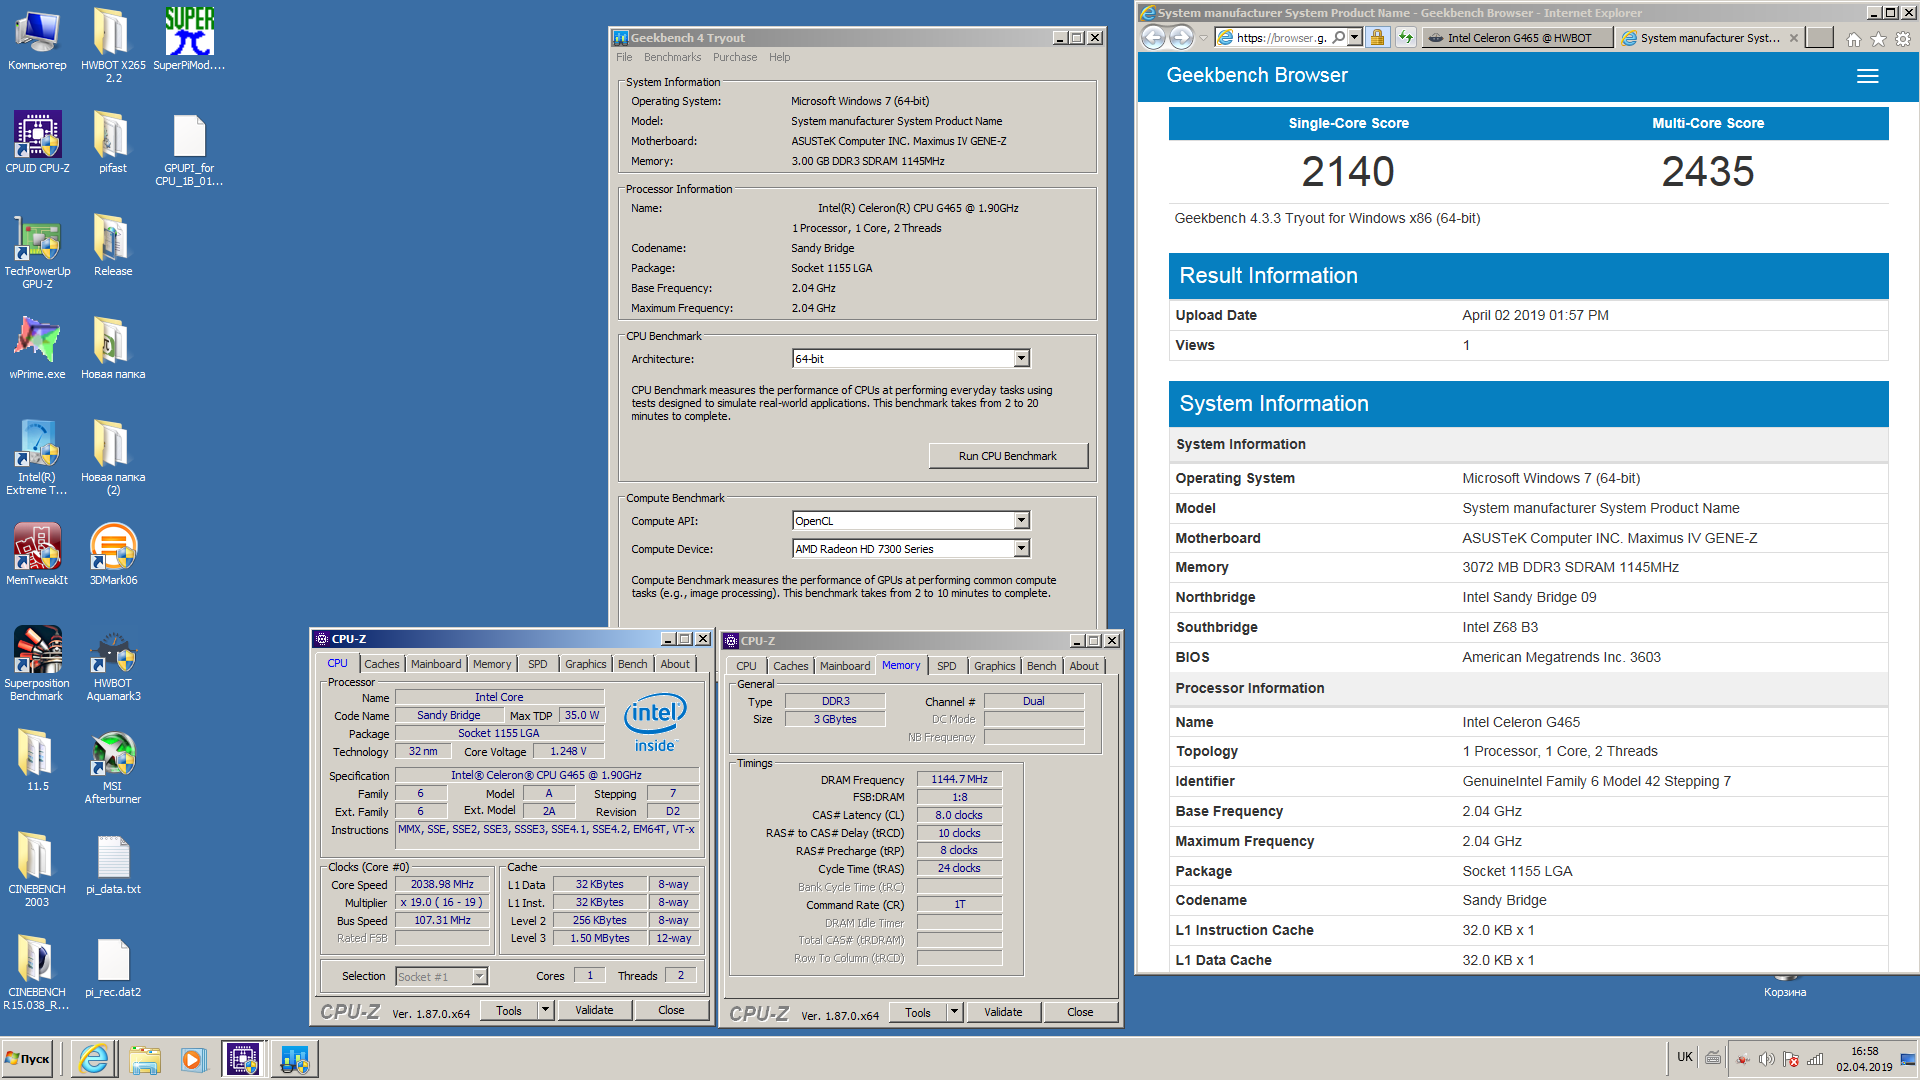The image size is (1920, 1080).
Task: Open the TechPowerUp GPU-Z desktop icon
Action: click(x=37, y=251)
